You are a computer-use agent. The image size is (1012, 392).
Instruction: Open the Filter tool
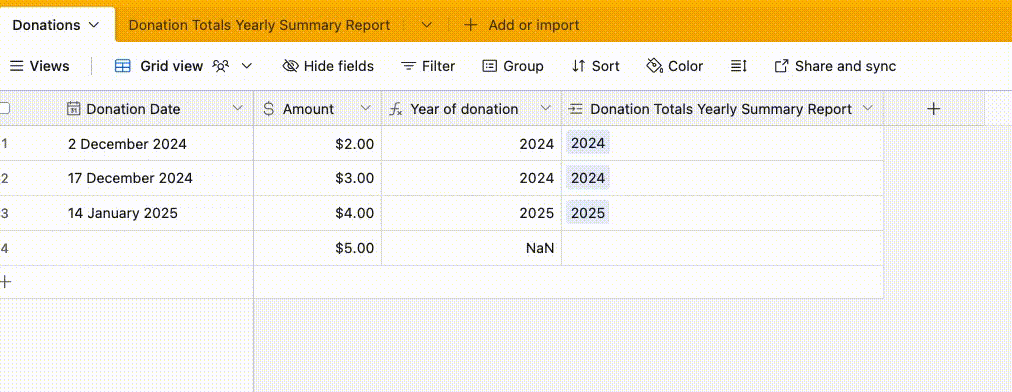(x=428, y=66)
